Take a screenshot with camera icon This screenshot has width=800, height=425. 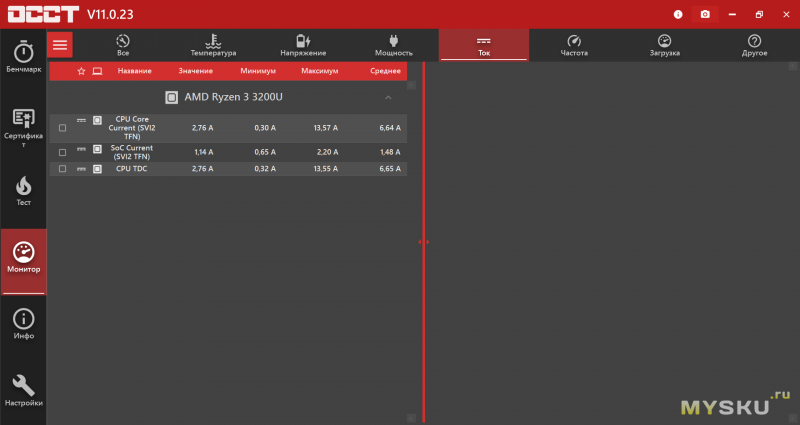(x=705, y=14)
